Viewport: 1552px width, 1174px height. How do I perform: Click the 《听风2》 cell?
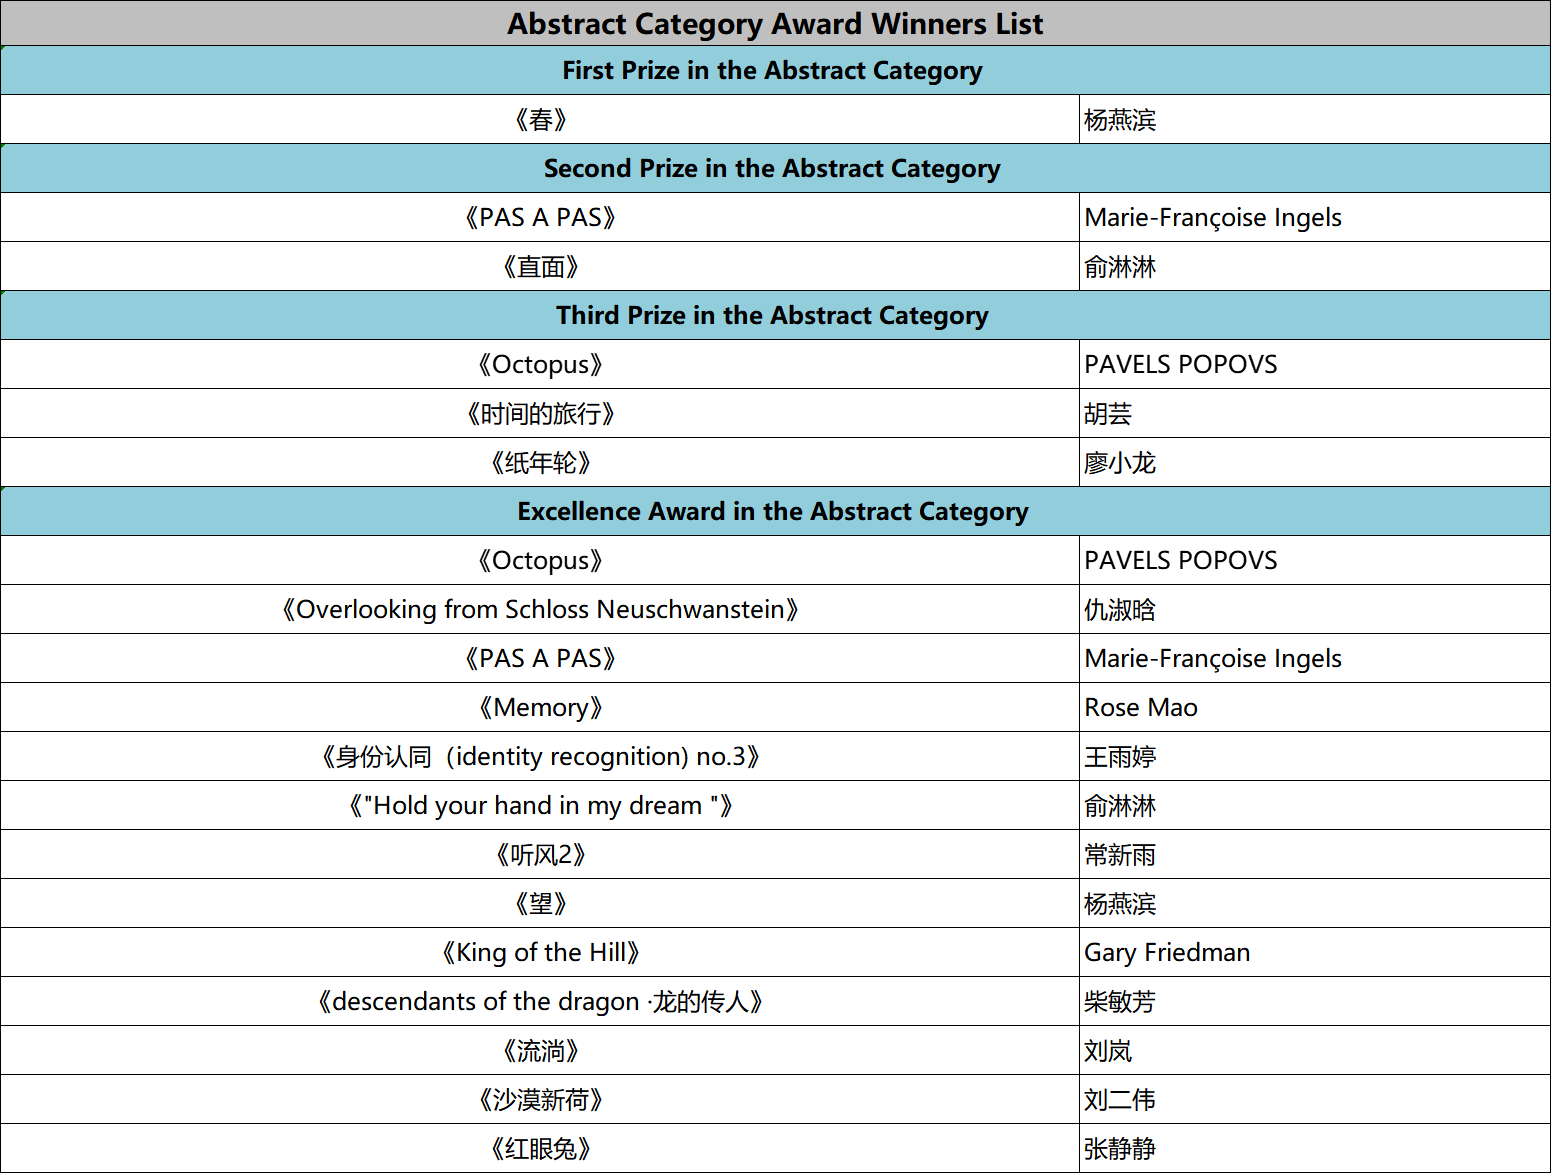pyautogui.click(x=540, y=854)
